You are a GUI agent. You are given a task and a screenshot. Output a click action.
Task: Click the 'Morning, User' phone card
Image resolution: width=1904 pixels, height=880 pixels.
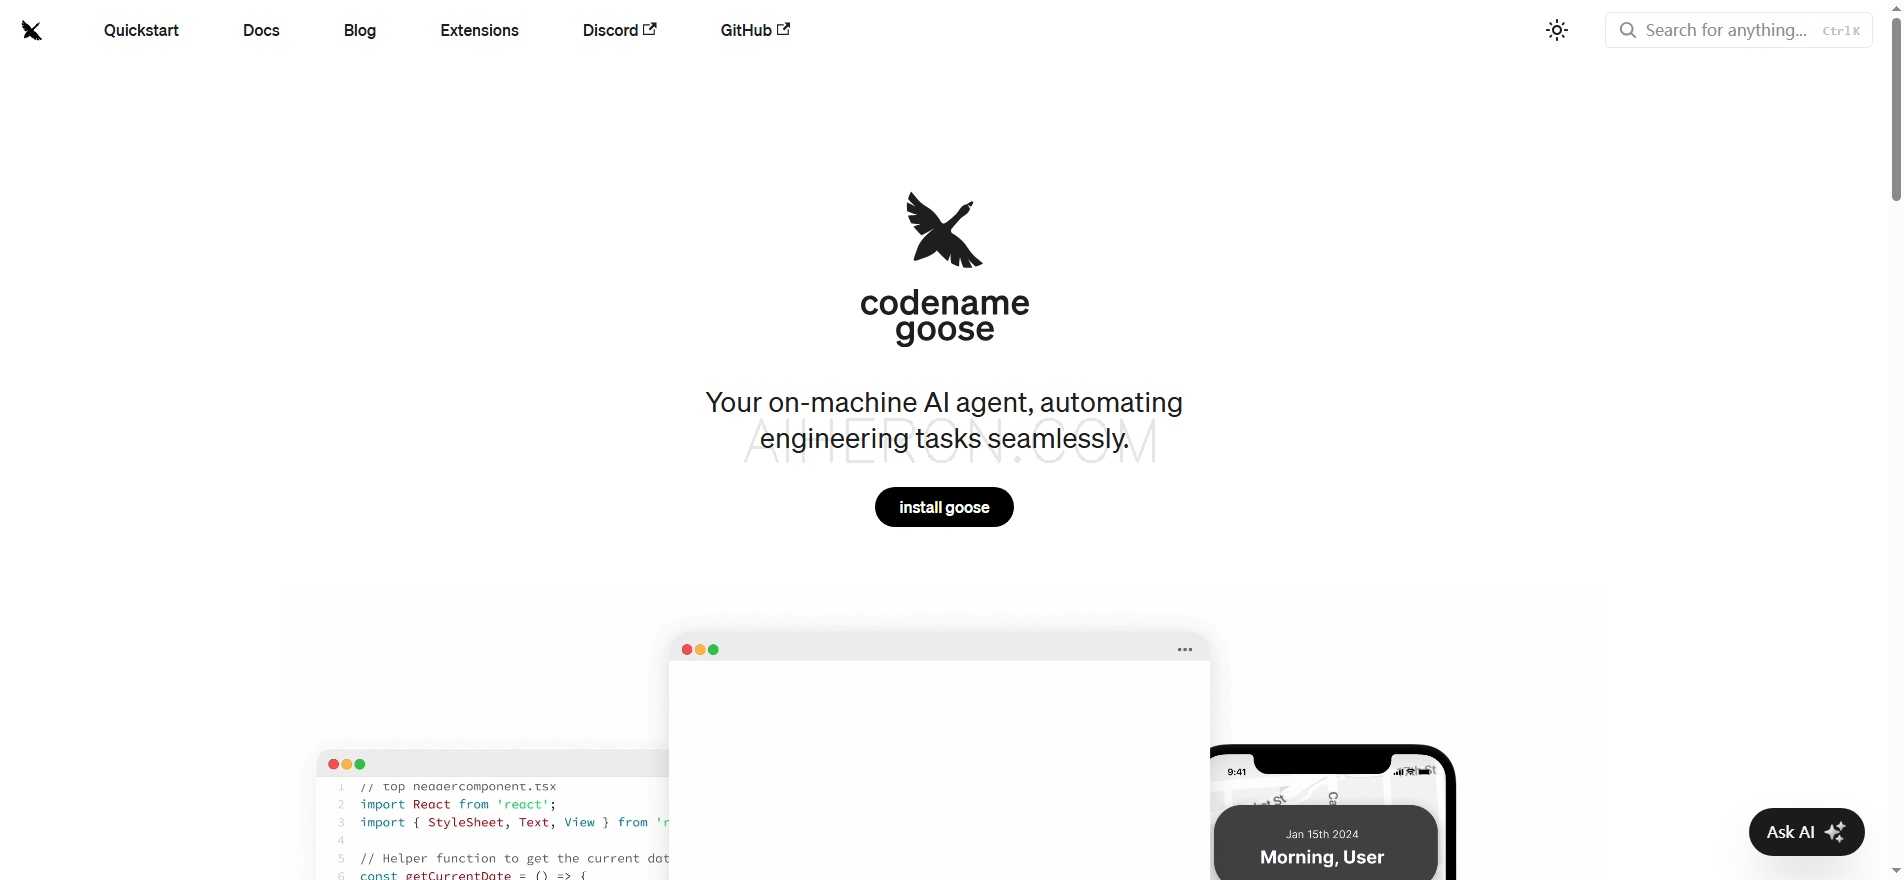coord(1325,843)
